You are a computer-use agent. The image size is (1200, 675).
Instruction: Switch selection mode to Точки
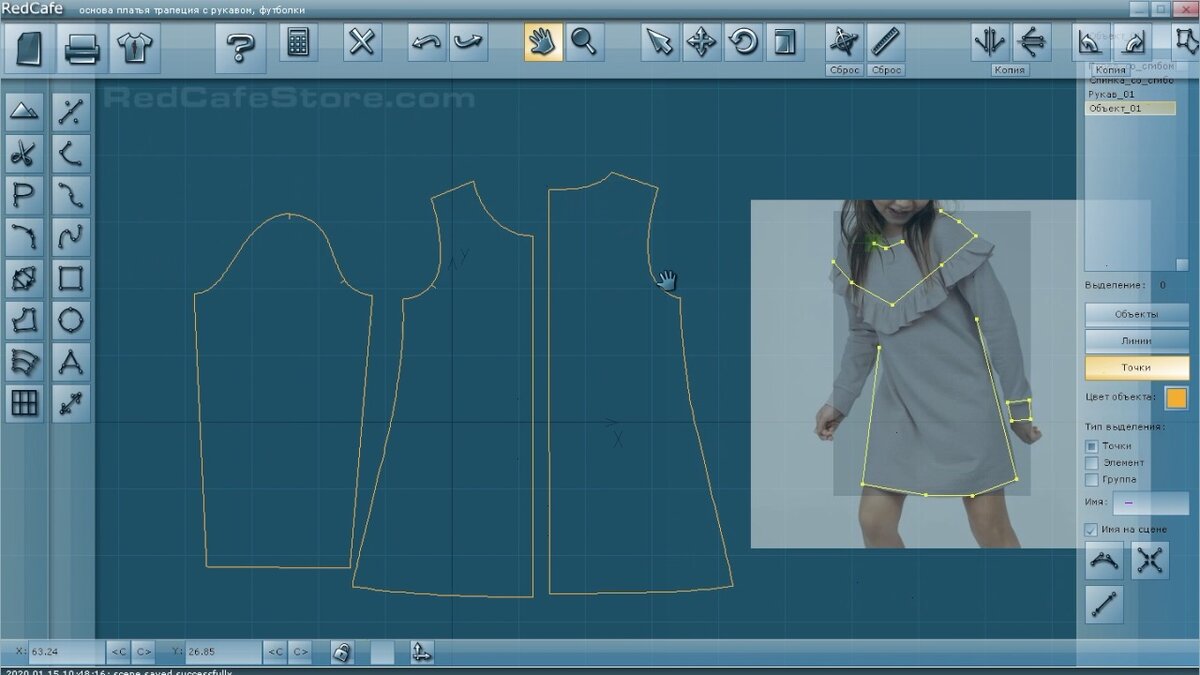(1137, 367)
